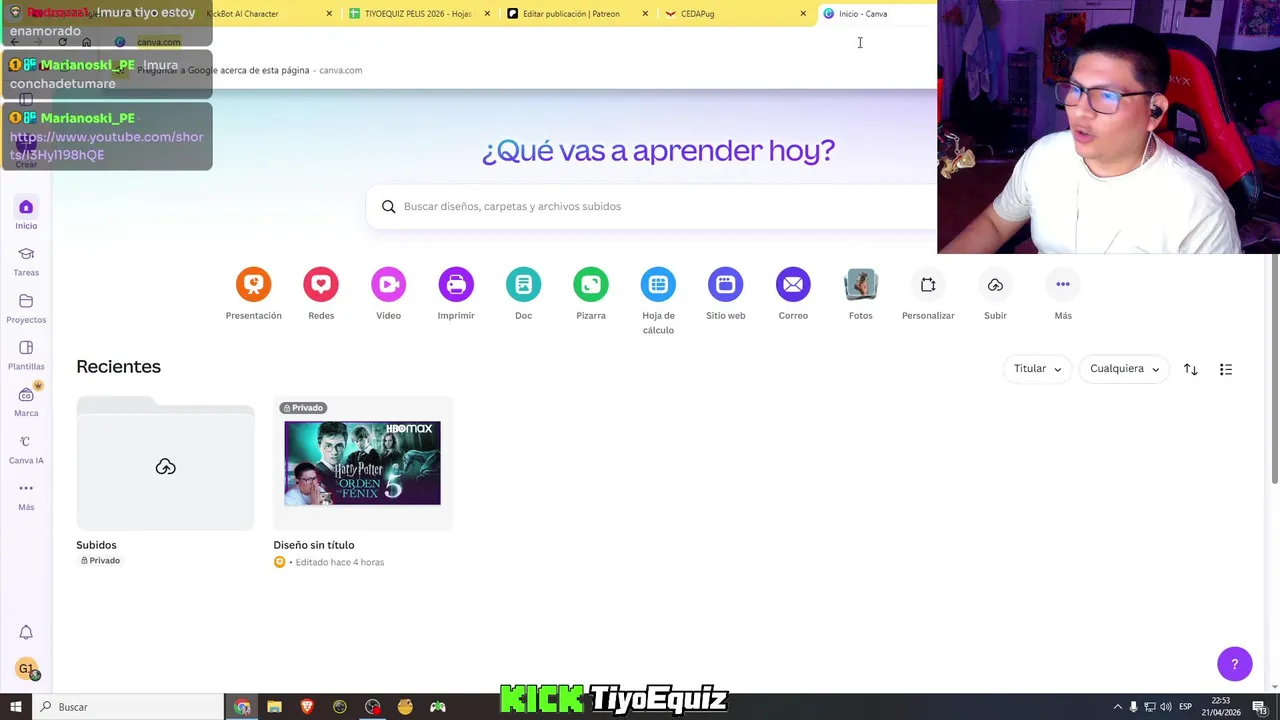Open the Correo email design icon
1280x720 pixels.
click(793, 285)
